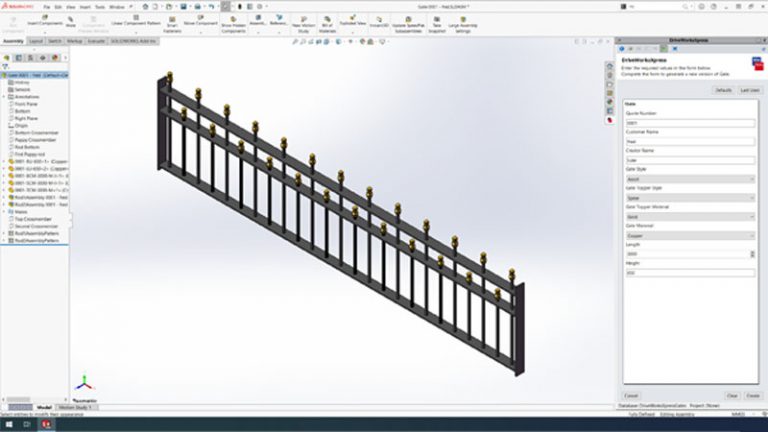Open the Gate Material dropdown

pyautogui.click(x=690, y=236)
